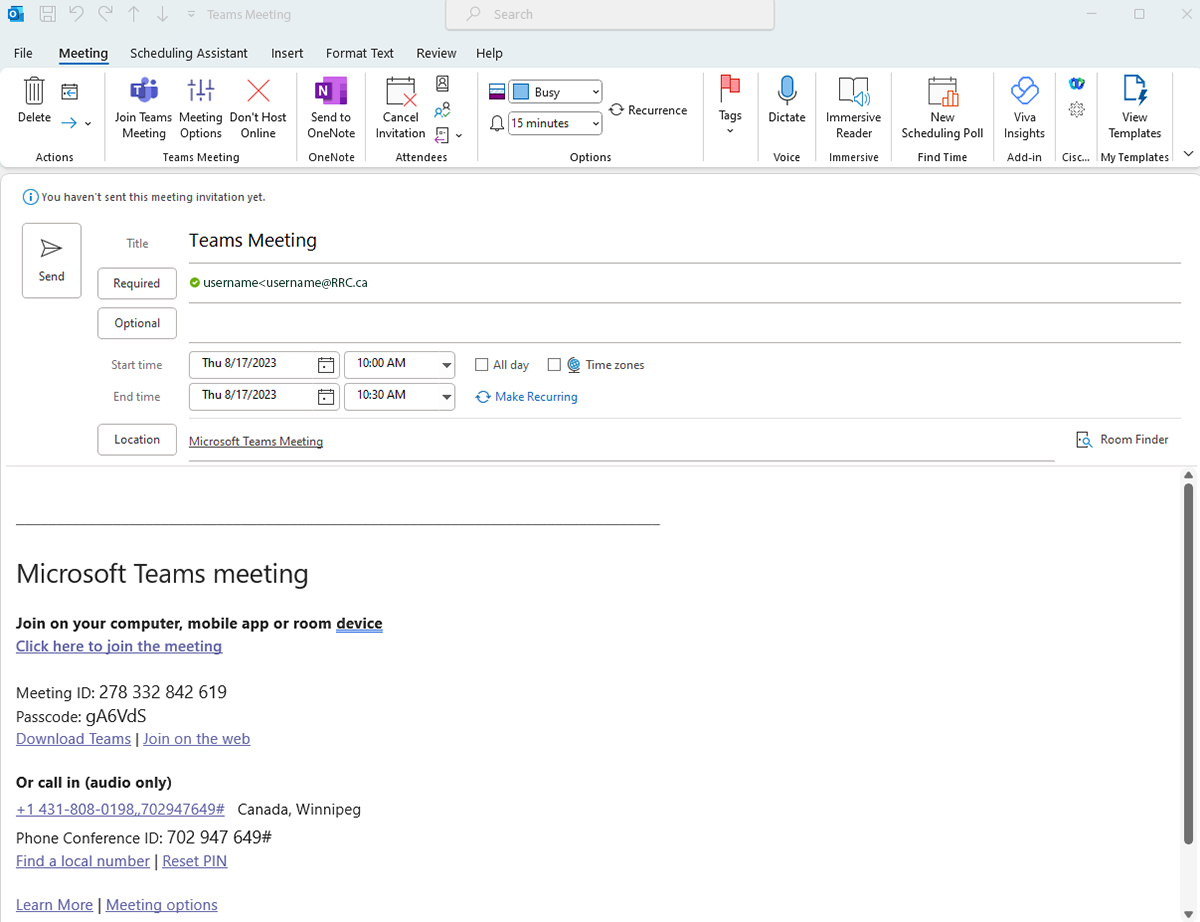Viewport: 1200px width, 922px height.
Task: Create a New Scheduling Poll
Action: point(942,108)
